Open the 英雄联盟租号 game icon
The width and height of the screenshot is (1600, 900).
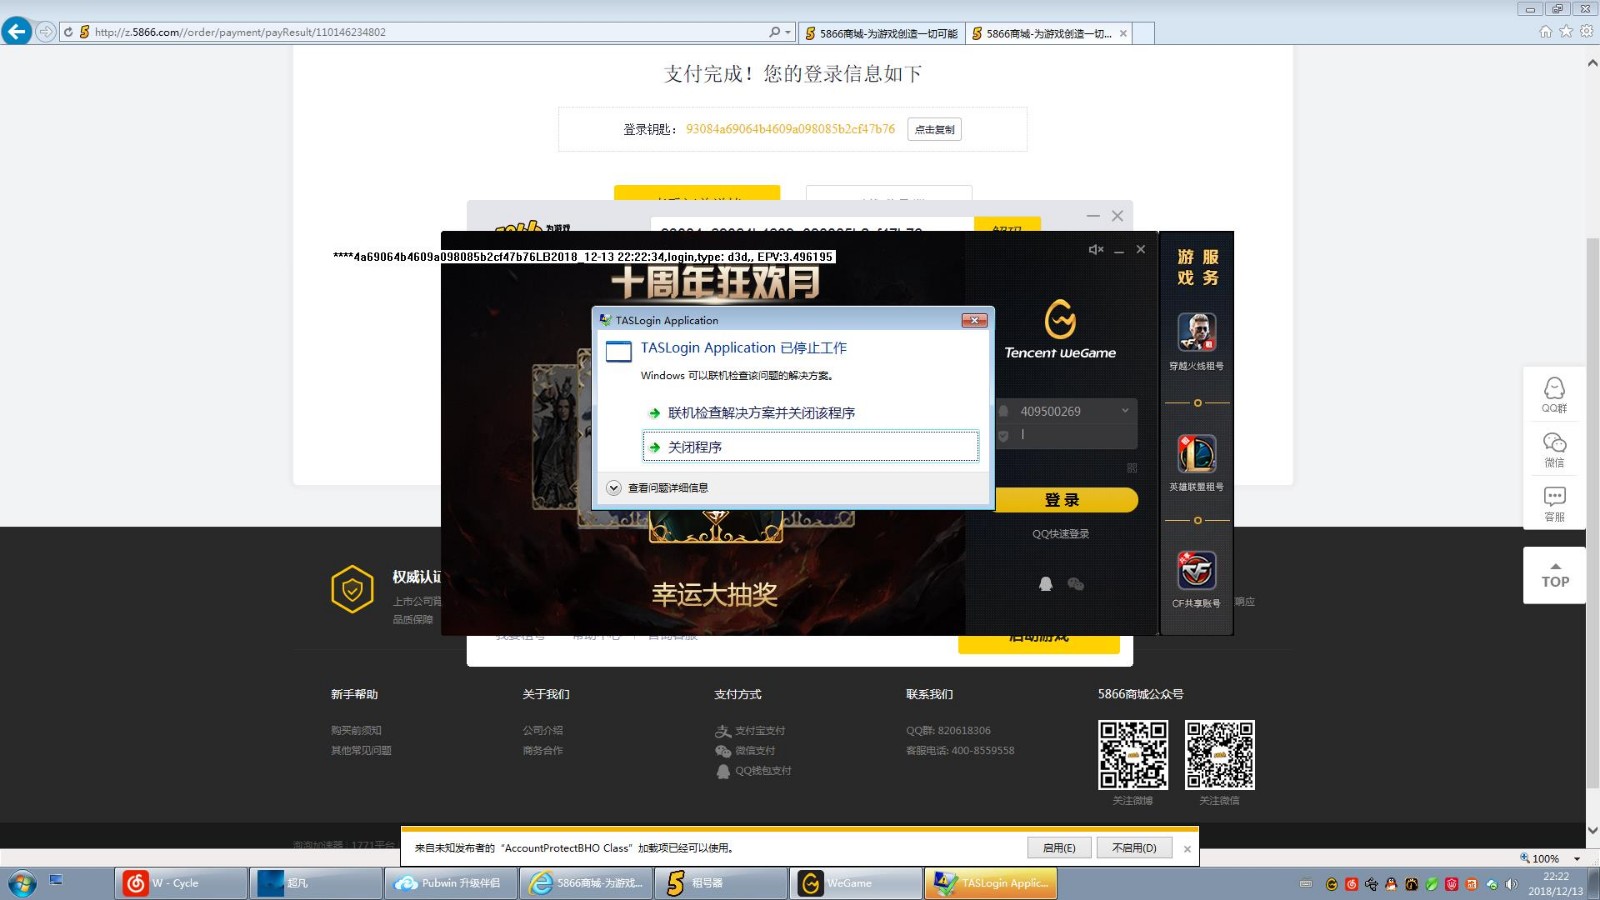(x=1196, y=454)
